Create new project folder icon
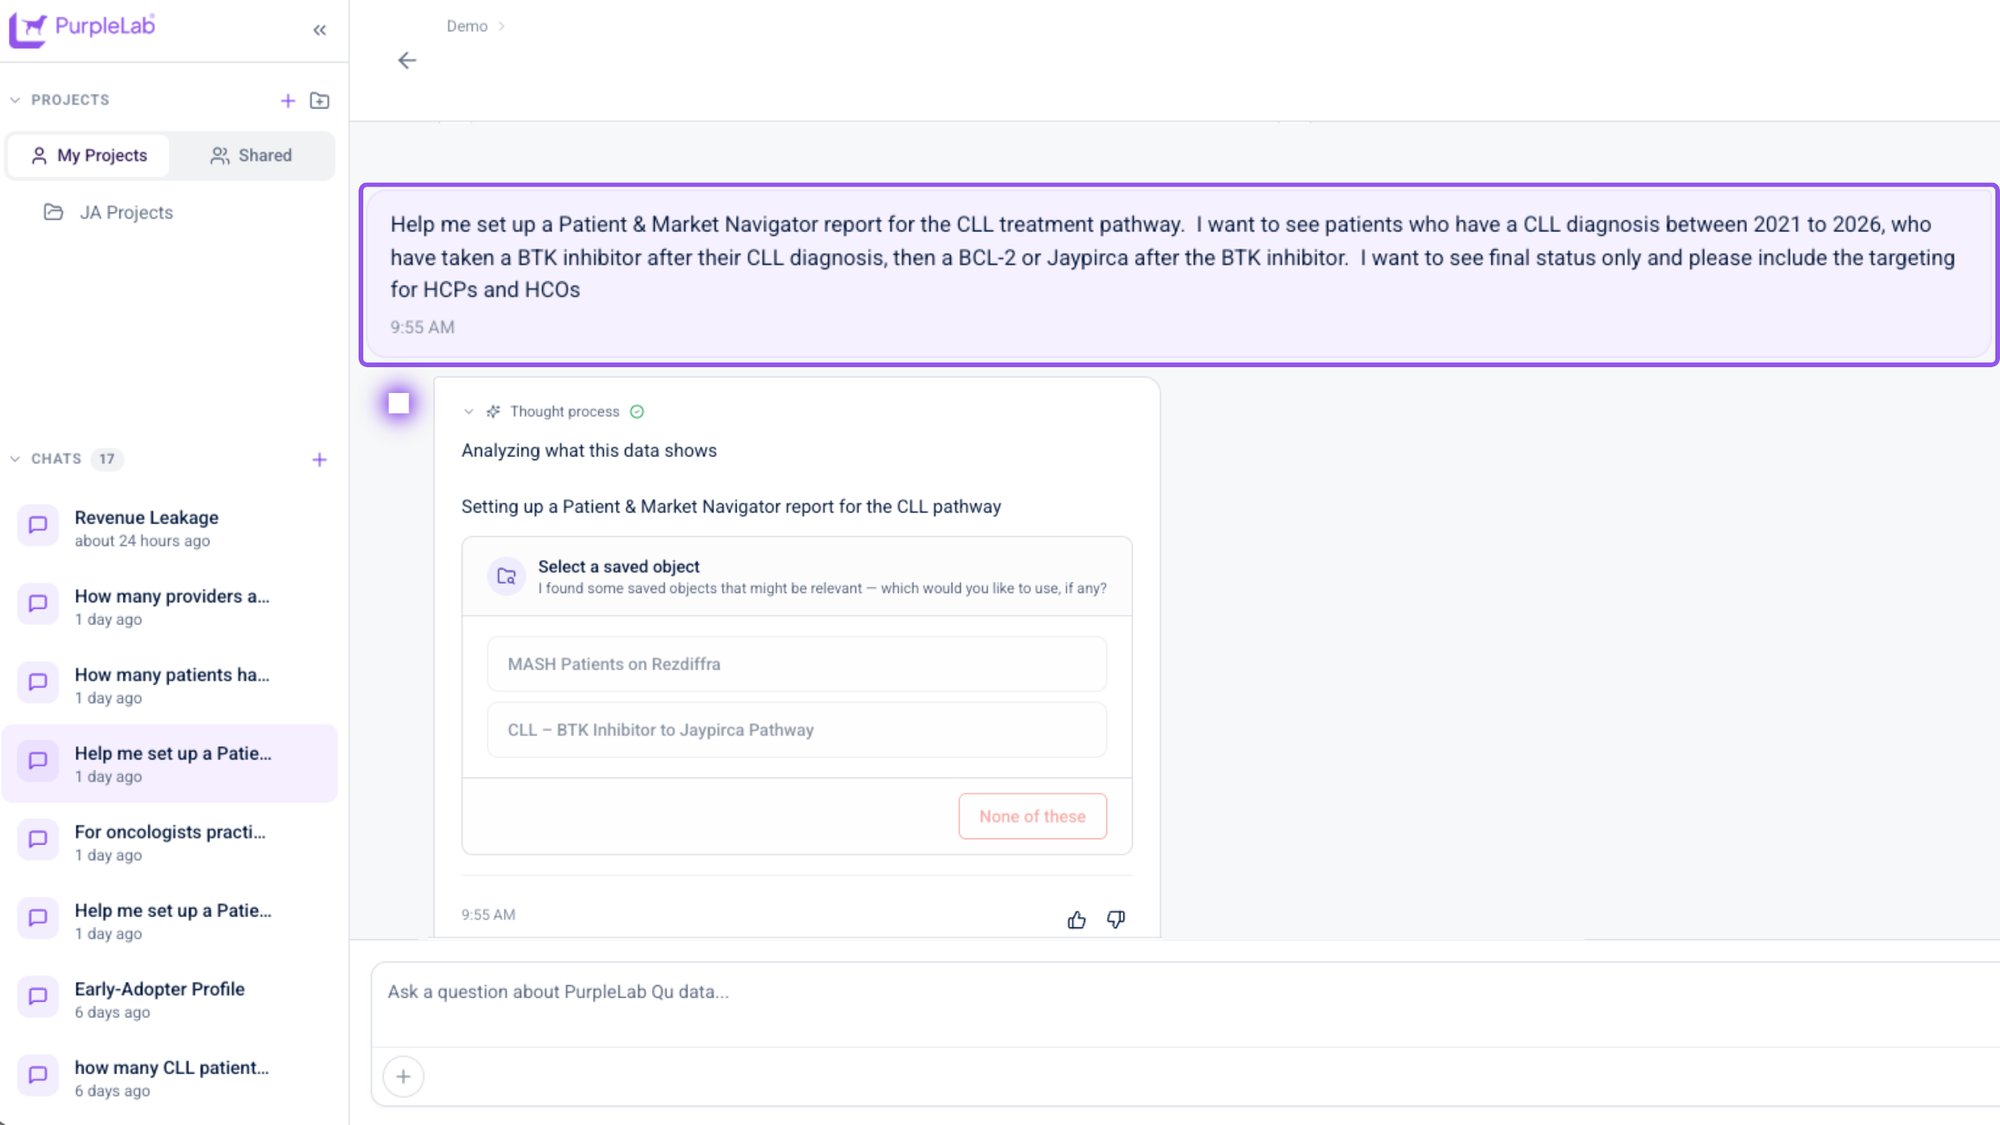Screen dimensions: 2000x1125 (x=320, y=100)
